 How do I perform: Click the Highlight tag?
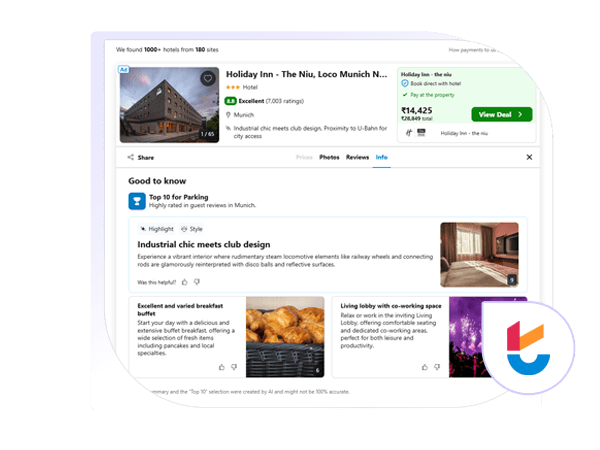coord(157,229)
